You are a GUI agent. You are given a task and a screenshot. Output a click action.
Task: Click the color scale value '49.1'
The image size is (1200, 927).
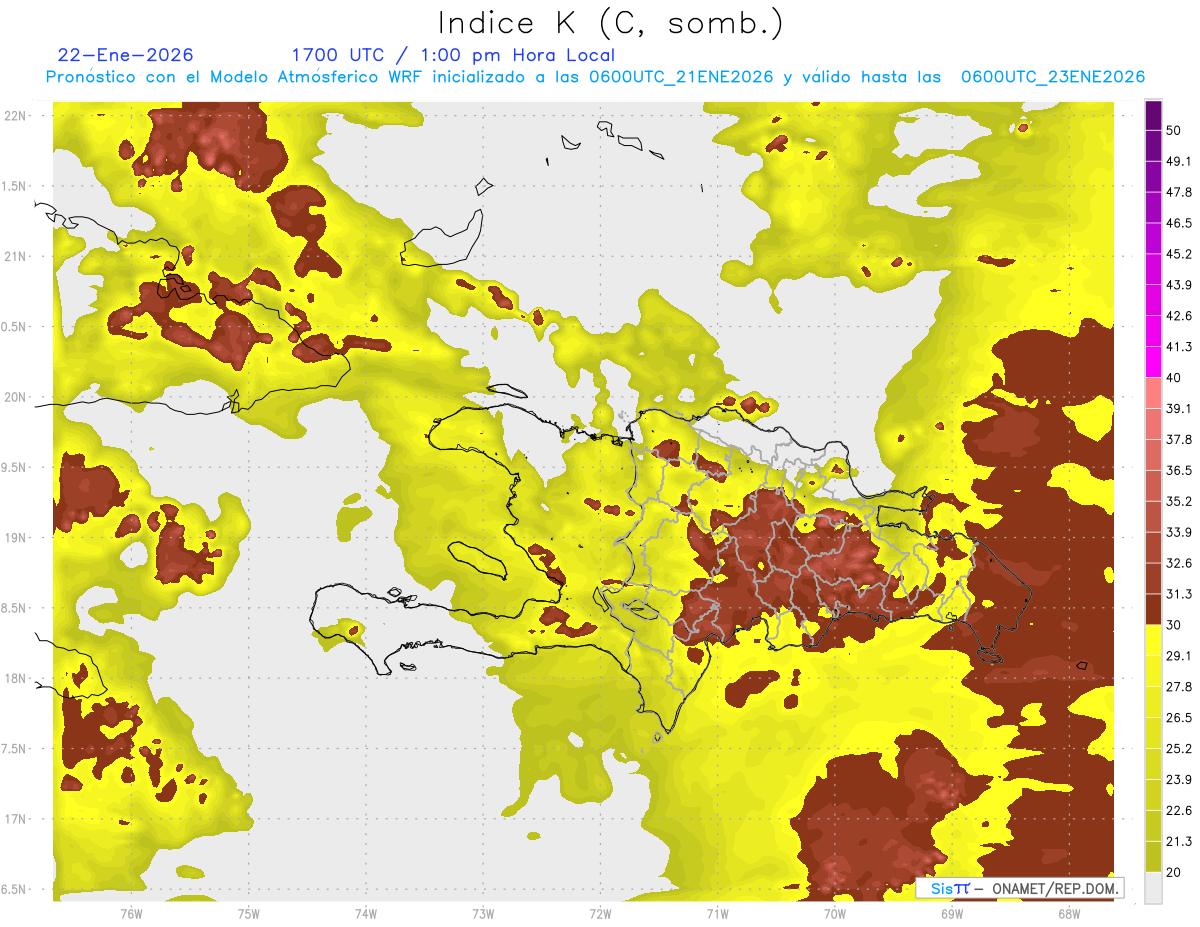pos(1180,161)
